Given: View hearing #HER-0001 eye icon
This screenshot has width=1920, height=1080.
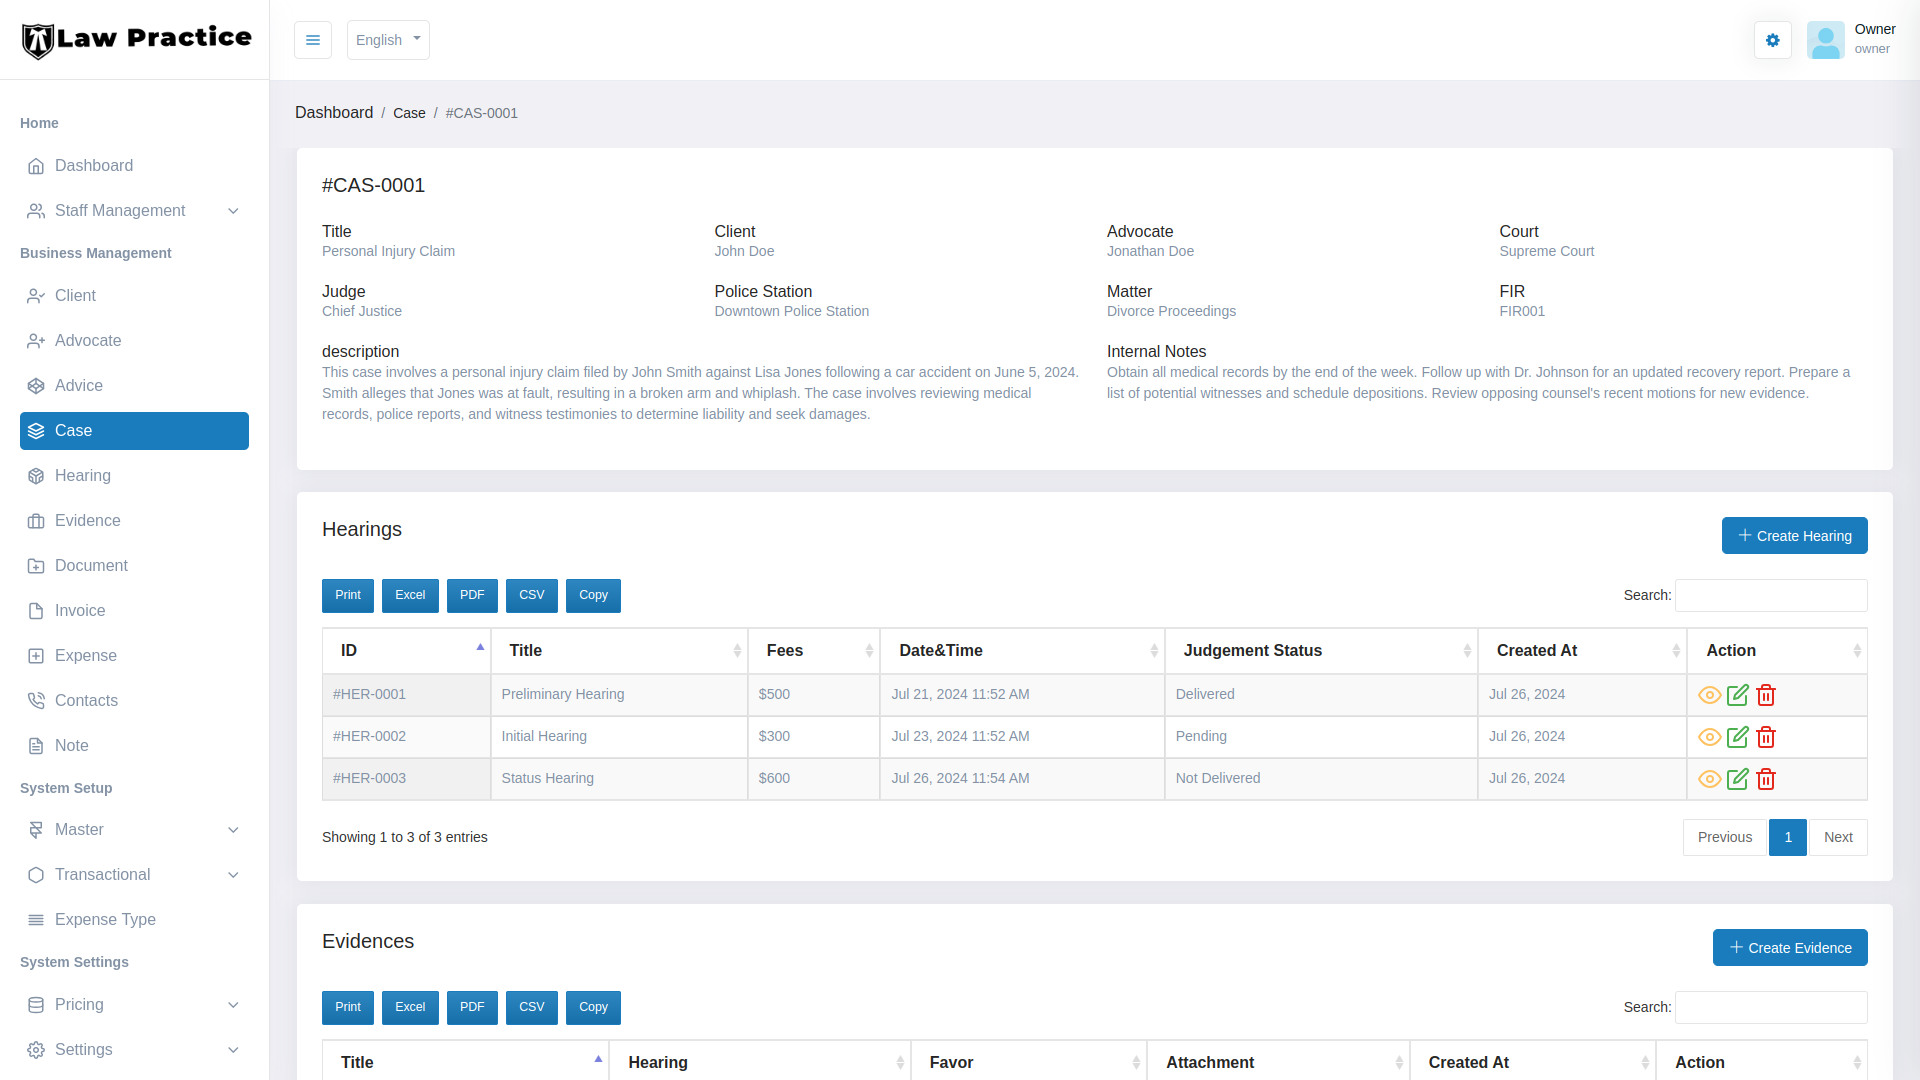Looking at the screenshot, I should click(1709, 695).
